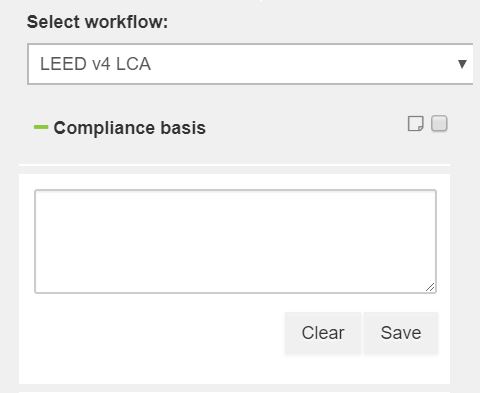
Task: Toggle the square box right of note icon
Action: [x=439, y=123]
